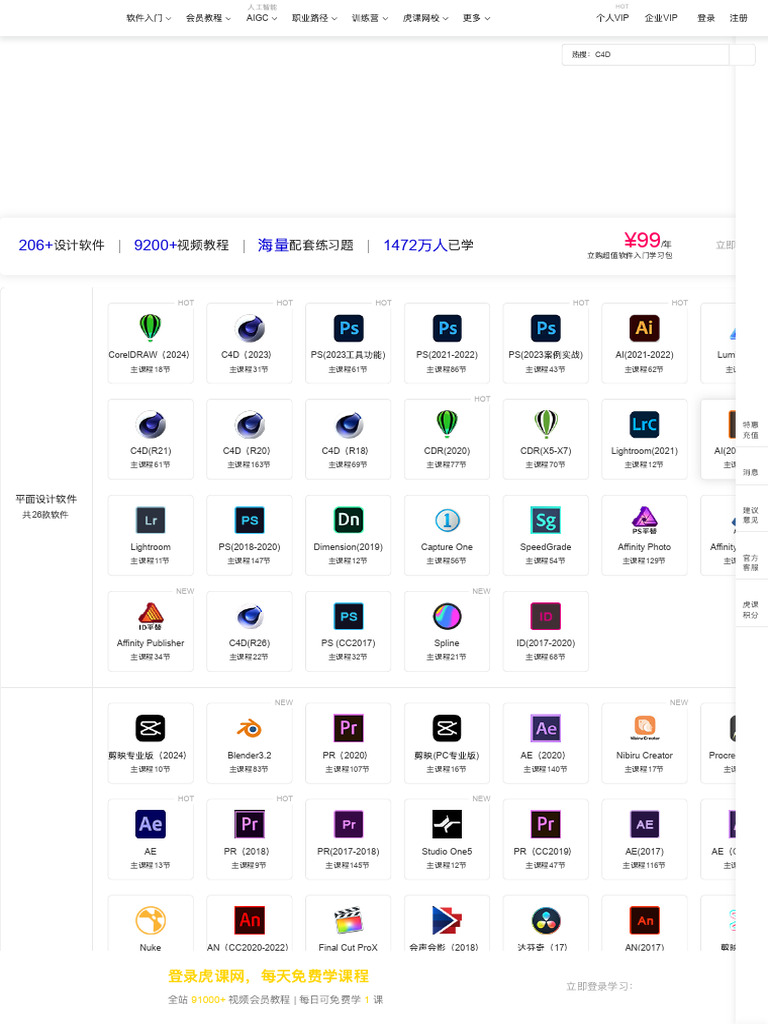768x1024 pixels.
Task: Click the Studio One5 icon
Action: point(447,824)
